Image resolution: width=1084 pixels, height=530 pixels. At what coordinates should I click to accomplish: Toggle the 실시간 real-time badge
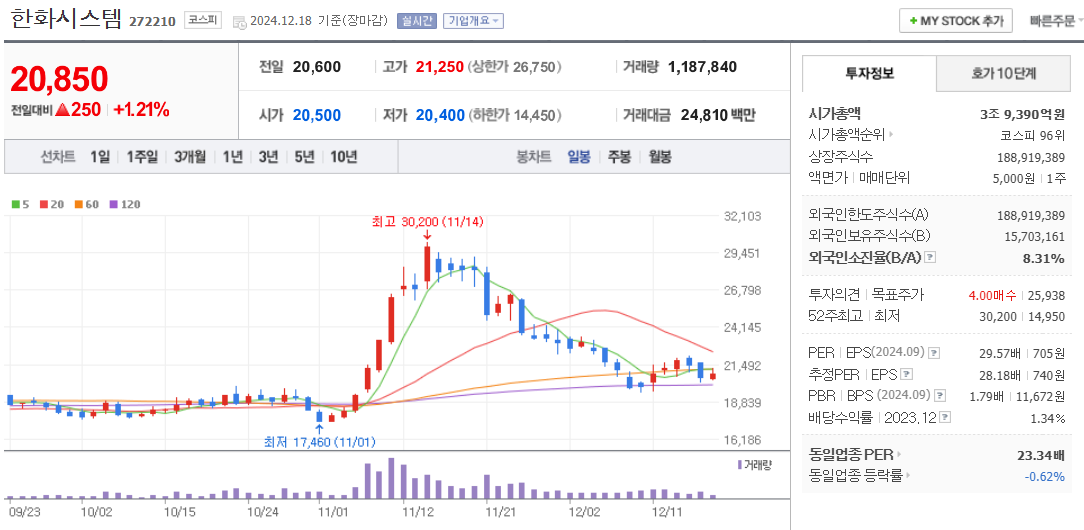click(x=417, y=21)
